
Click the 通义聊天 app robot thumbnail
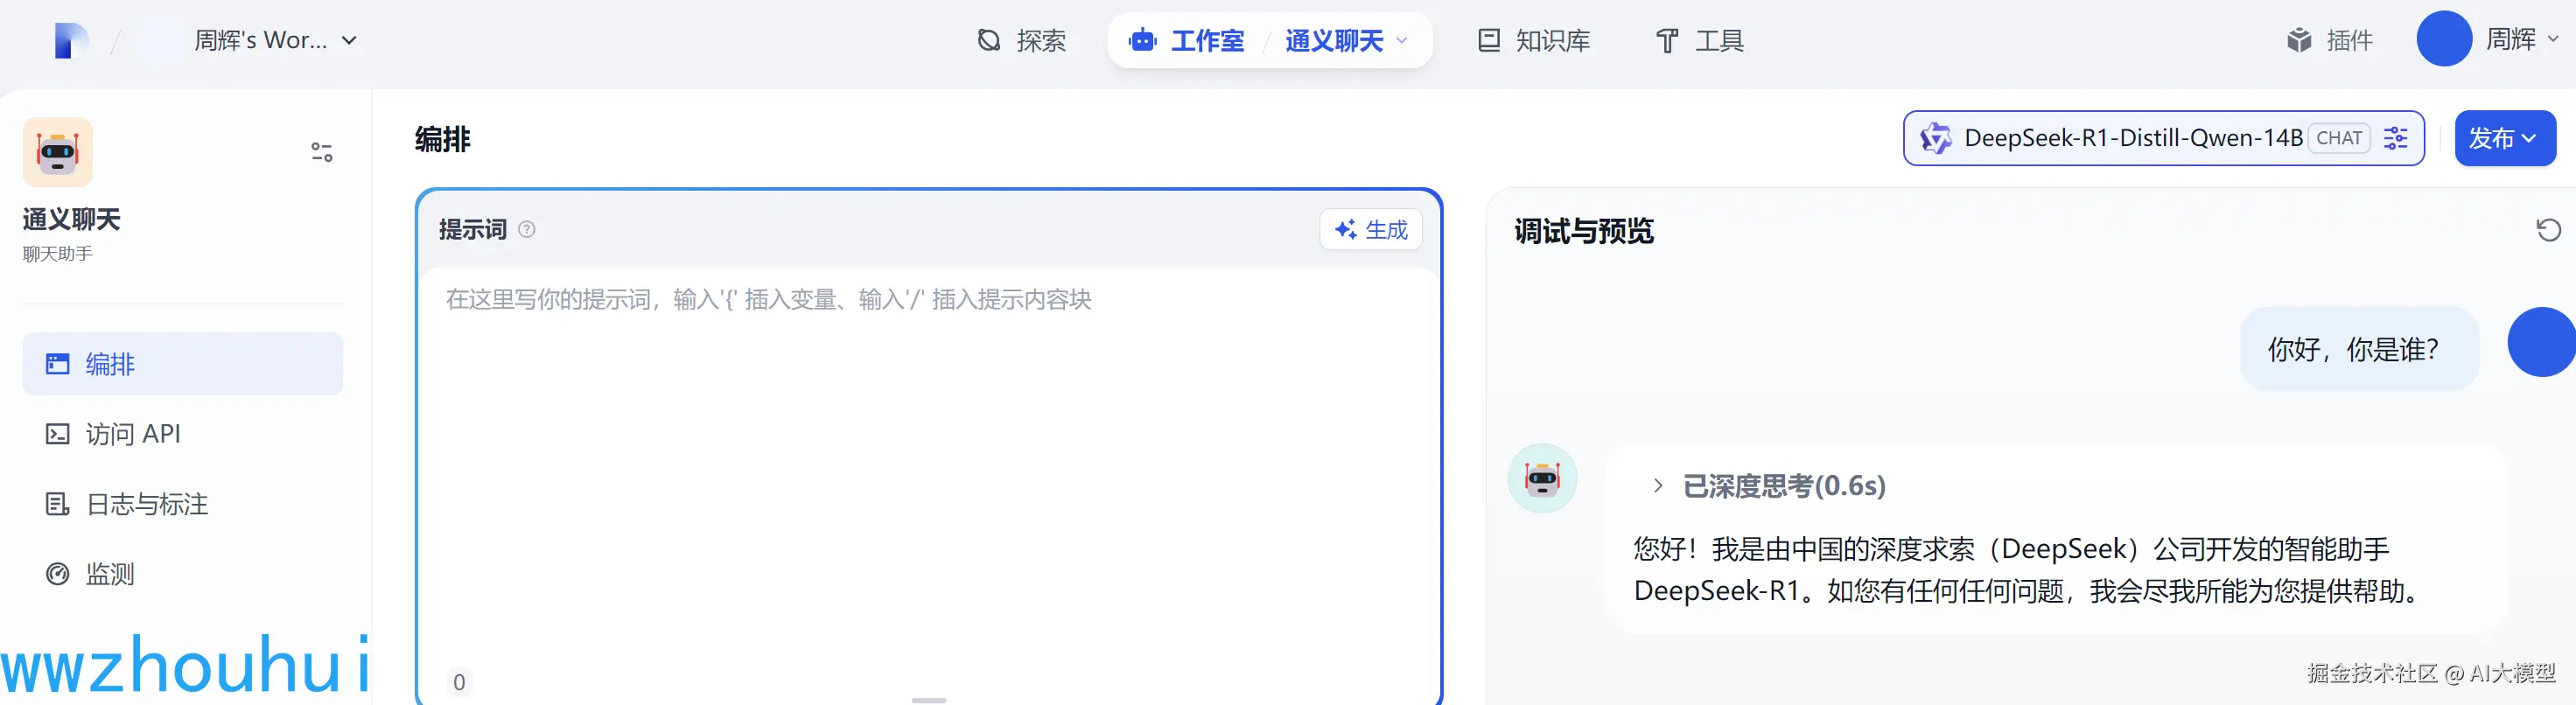coord(58,152)
